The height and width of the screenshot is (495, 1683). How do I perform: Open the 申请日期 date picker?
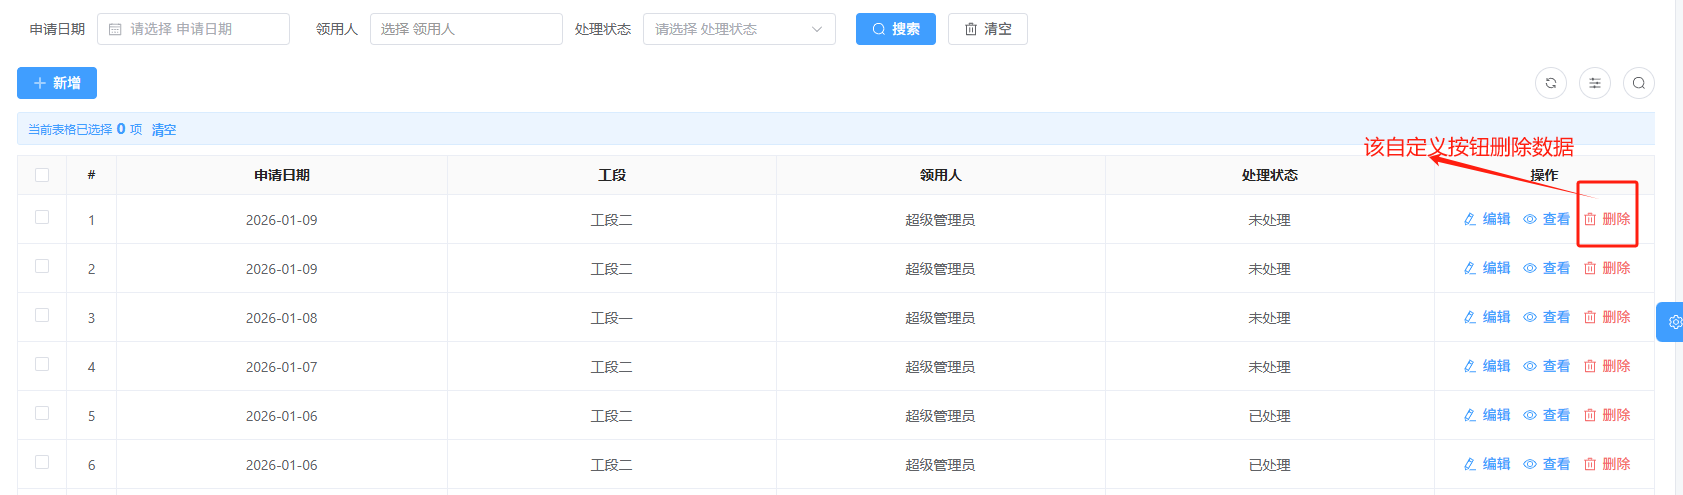193,29
